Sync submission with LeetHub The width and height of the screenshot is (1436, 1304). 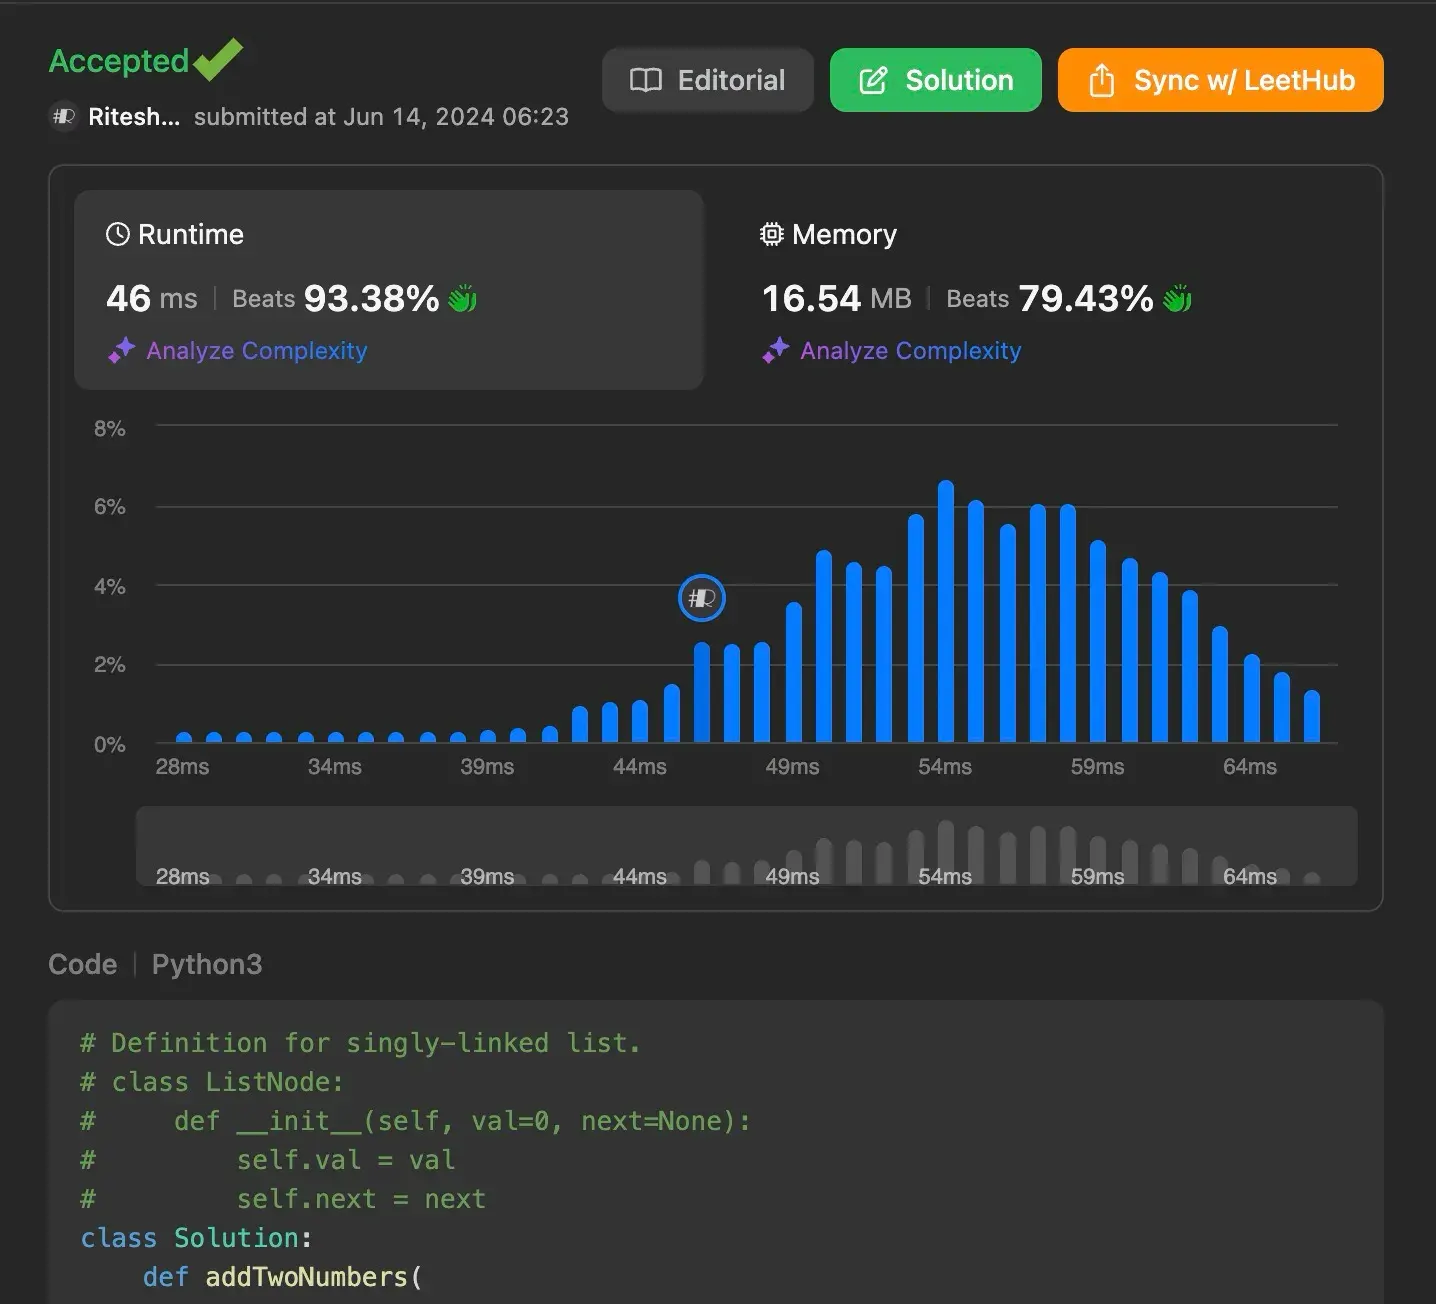tap(1220, 80)
